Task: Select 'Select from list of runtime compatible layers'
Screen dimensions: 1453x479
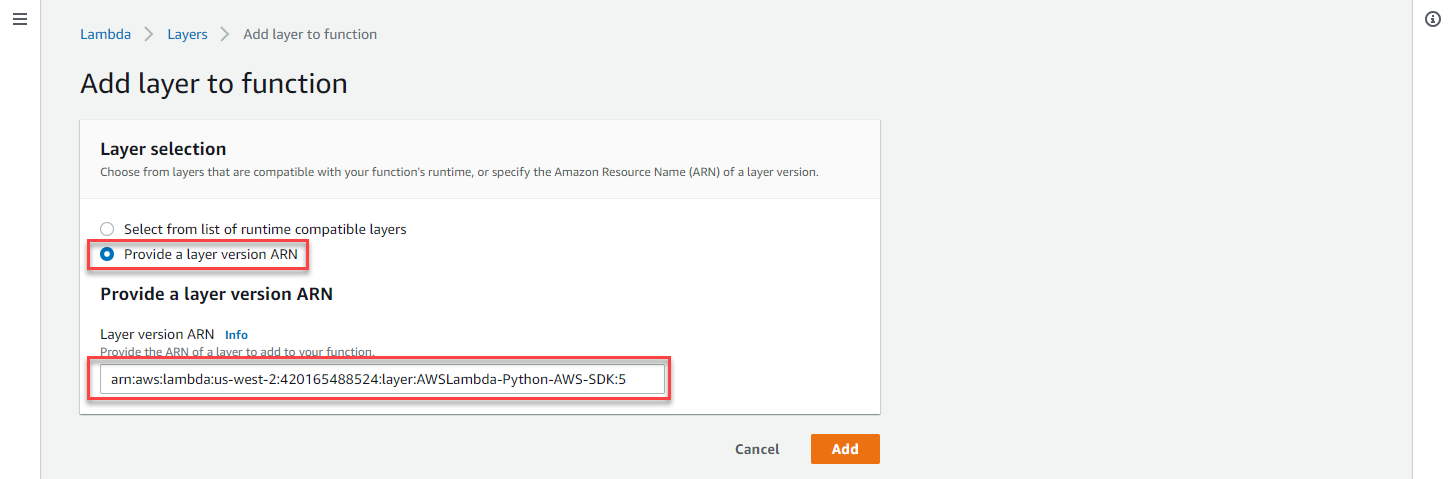Action: tap(107, 229)
